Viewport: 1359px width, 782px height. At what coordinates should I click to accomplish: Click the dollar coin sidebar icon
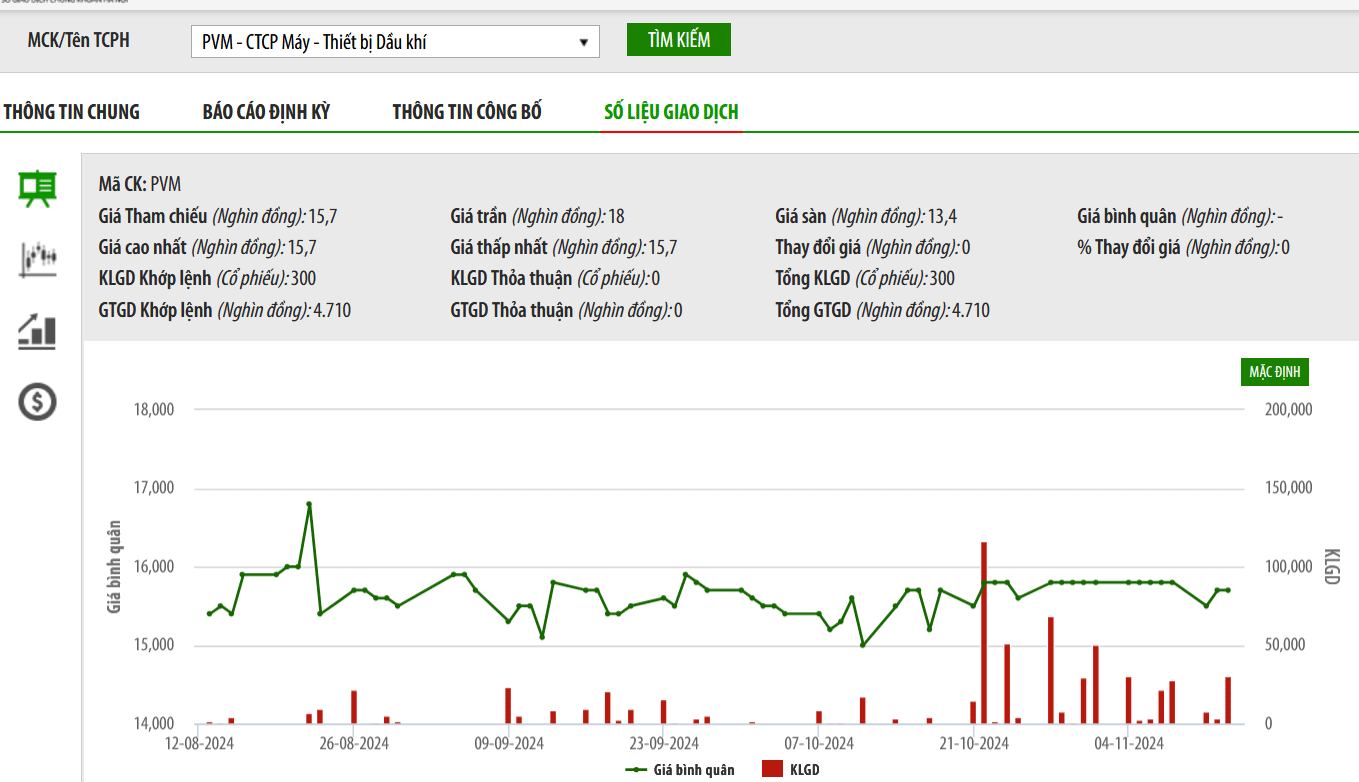[38, 402]
